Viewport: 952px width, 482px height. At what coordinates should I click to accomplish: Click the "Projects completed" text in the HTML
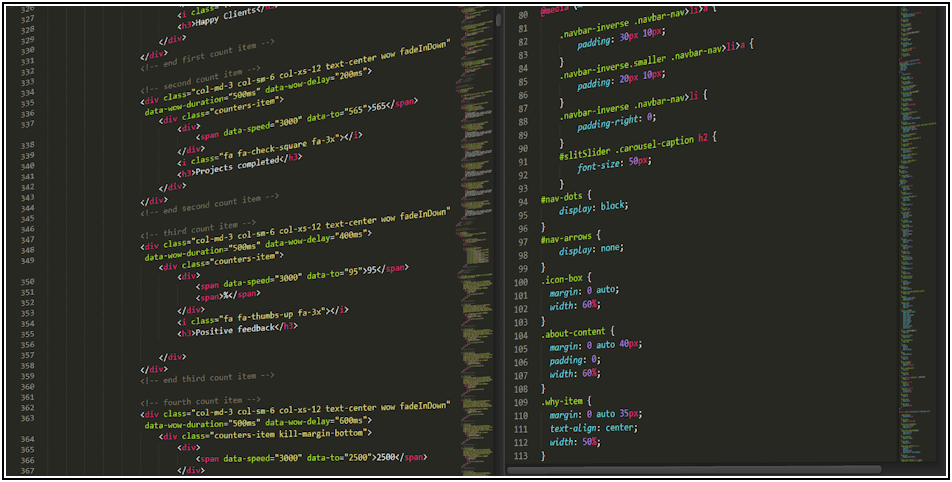click(x=235, y=171)
